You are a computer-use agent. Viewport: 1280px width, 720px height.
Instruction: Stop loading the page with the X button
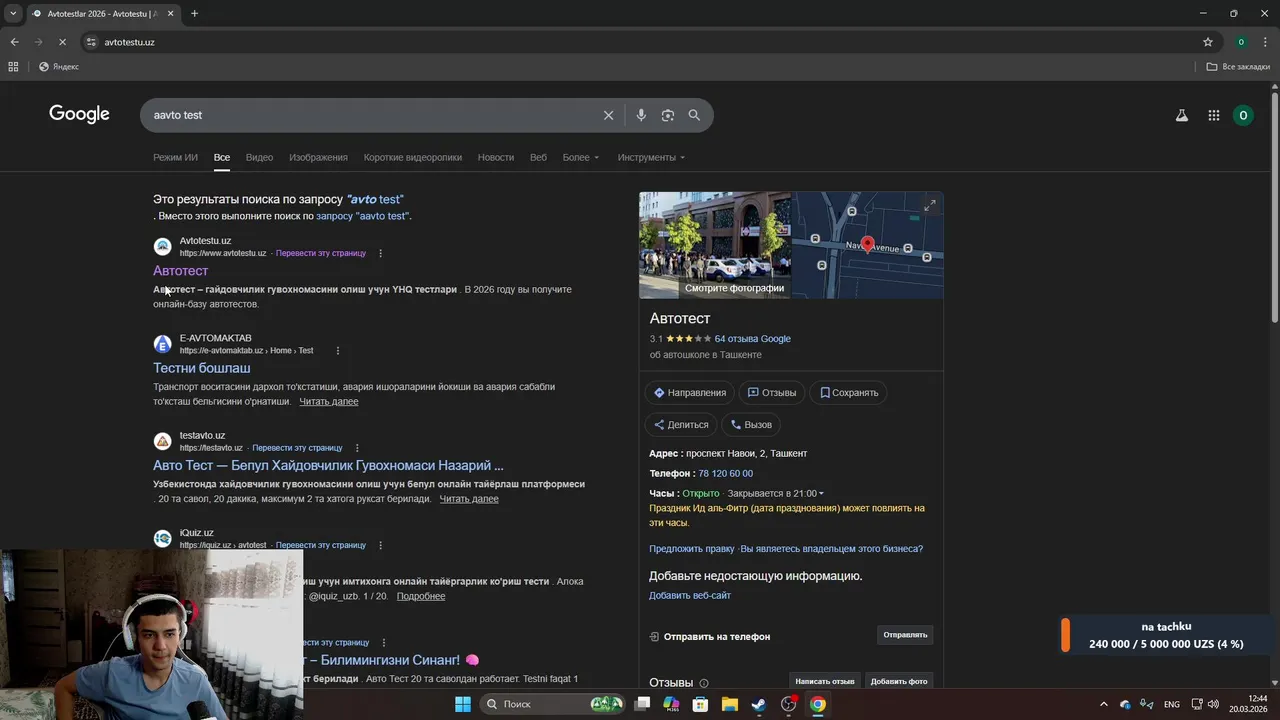tap(62, 42)
